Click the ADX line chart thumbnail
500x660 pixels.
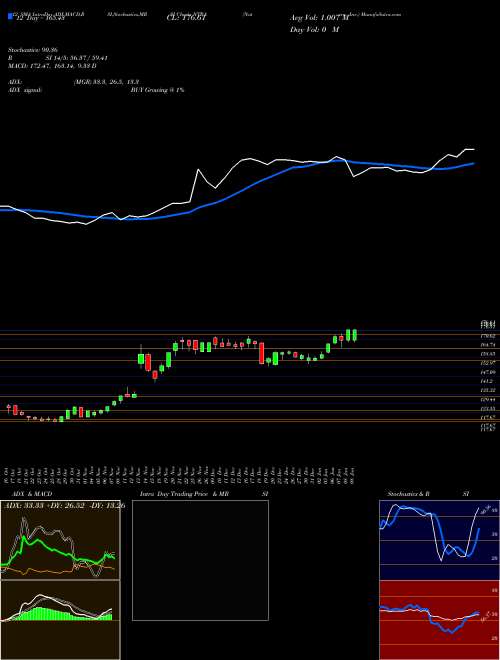[x=60, y=540]
